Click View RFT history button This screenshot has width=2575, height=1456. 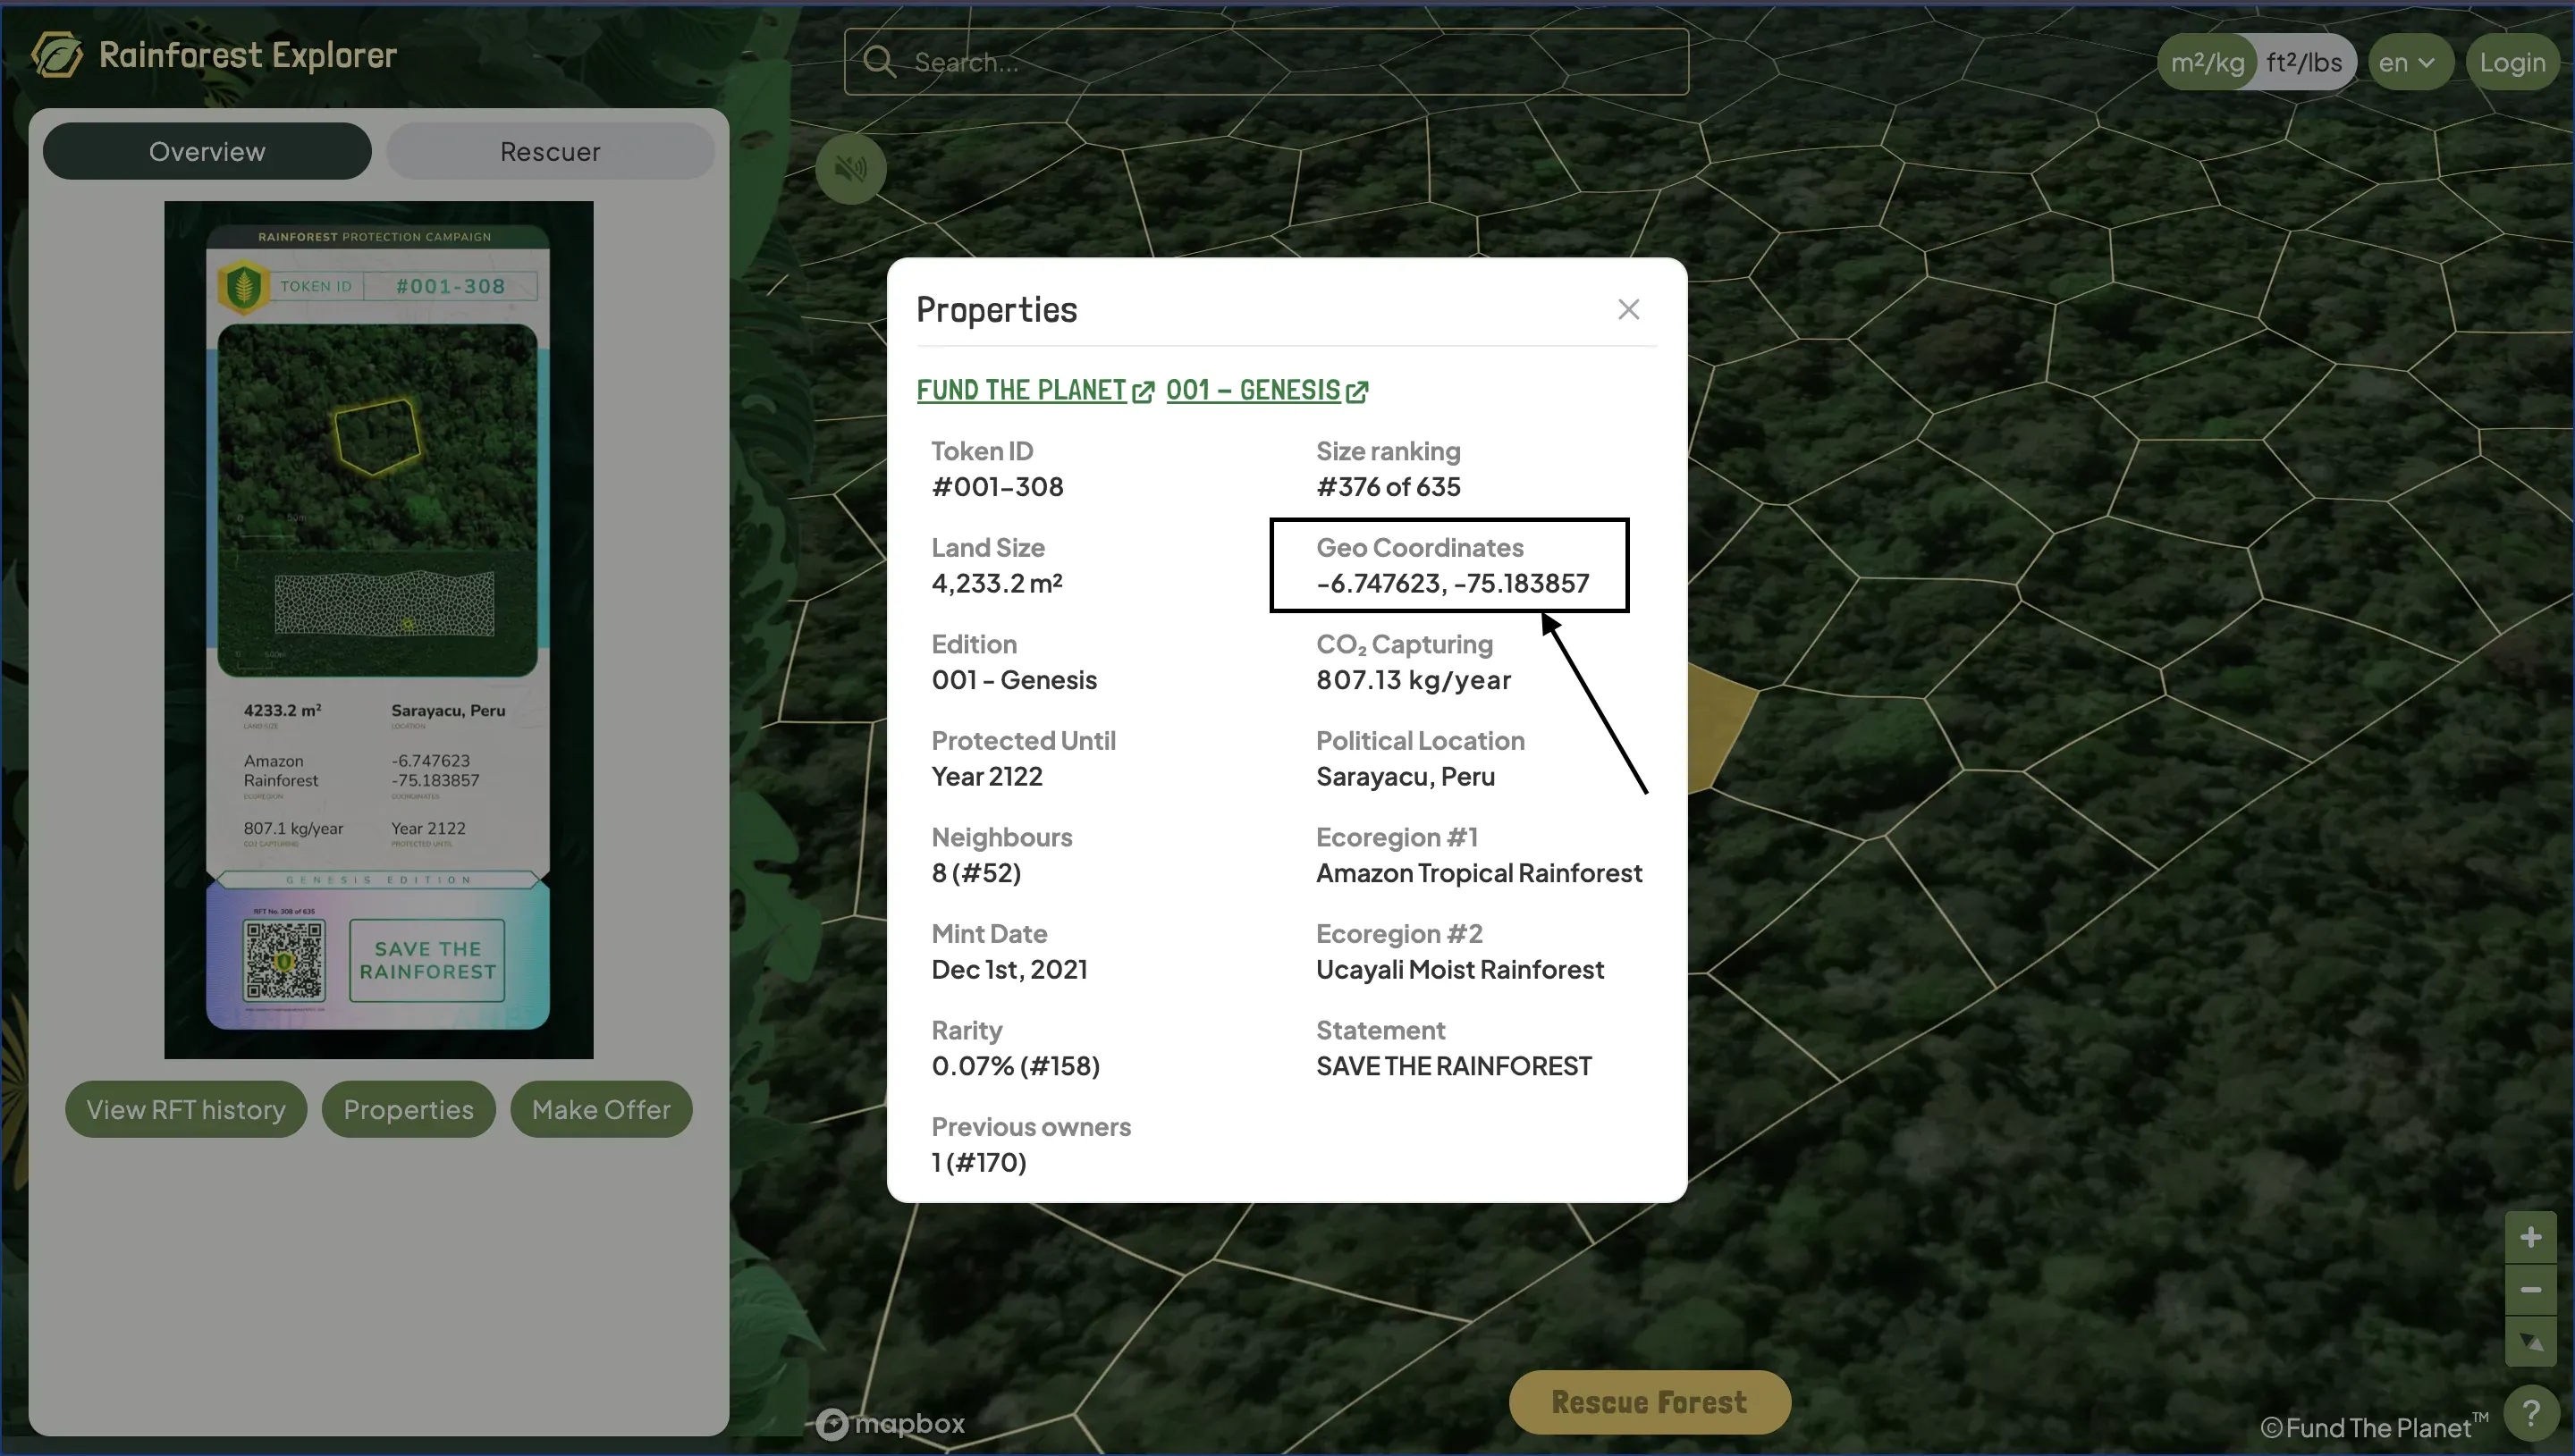coord(186,1109)
